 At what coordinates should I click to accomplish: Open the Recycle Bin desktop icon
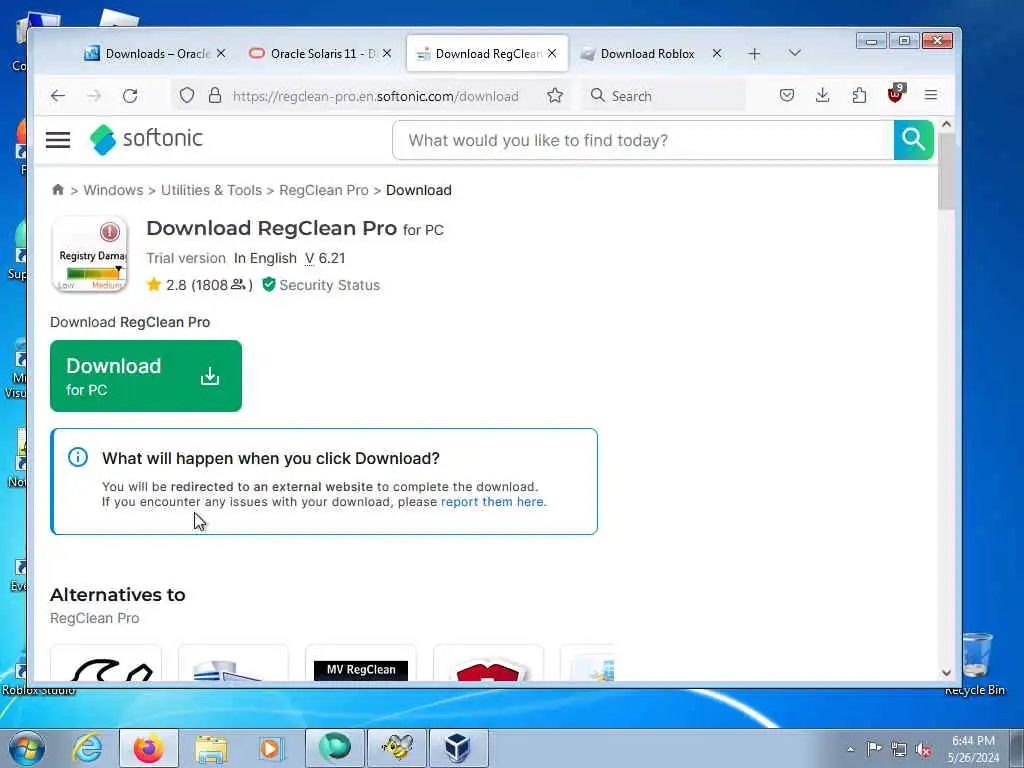click(975, 663)
